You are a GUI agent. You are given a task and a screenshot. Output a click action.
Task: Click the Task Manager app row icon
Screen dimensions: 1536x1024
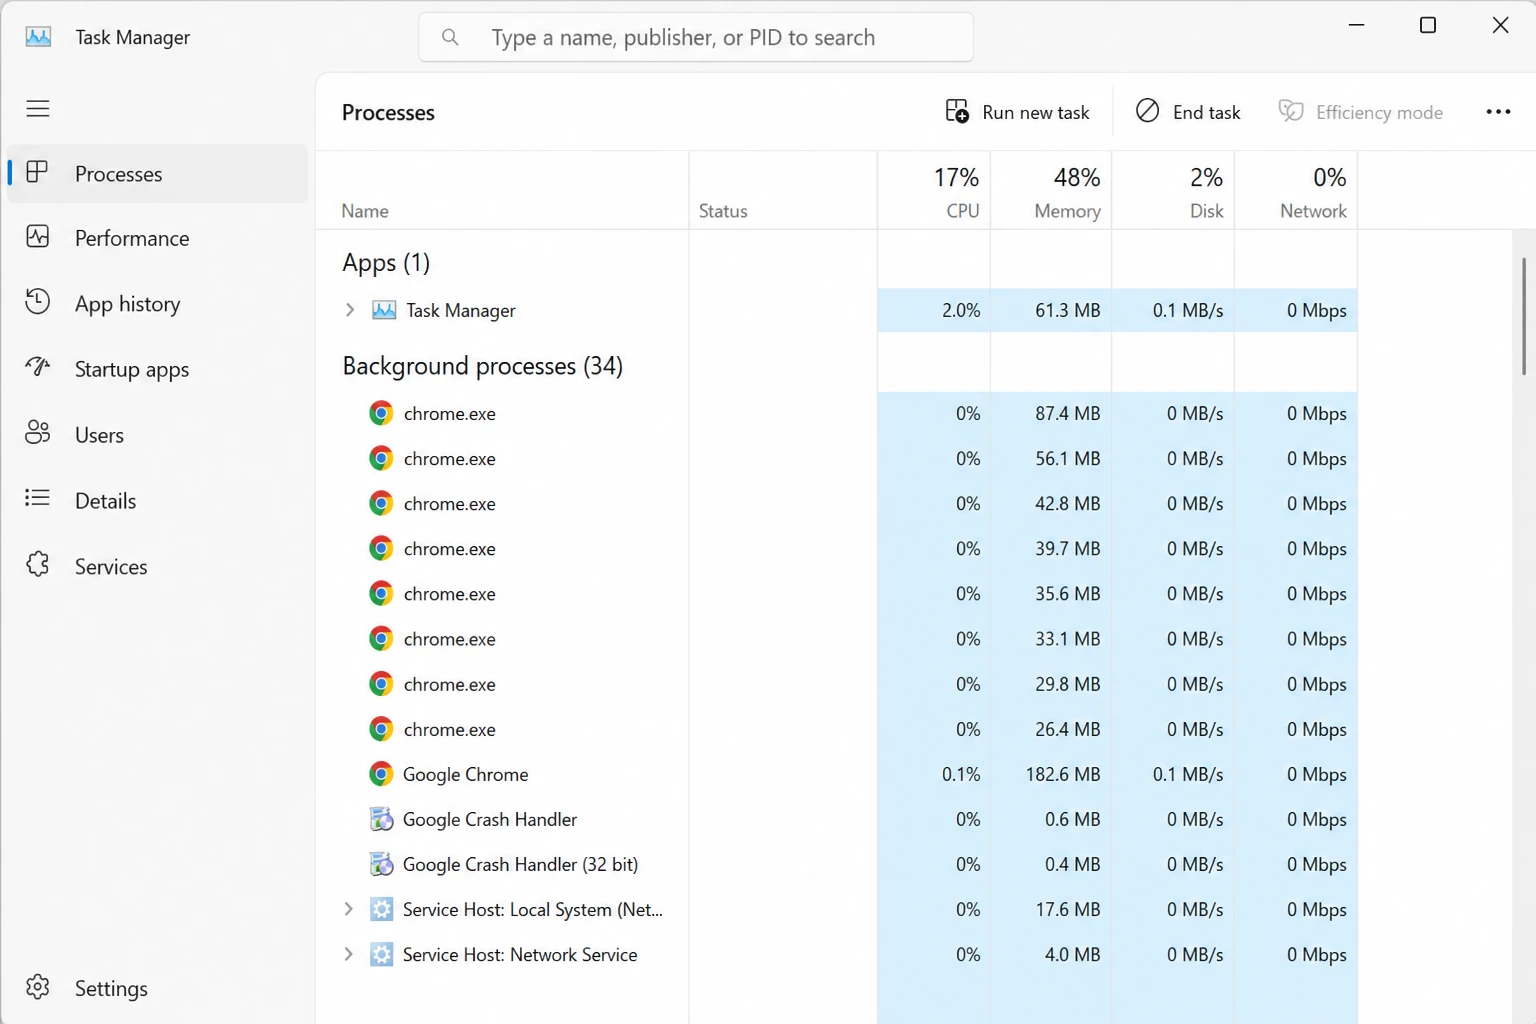384,310
